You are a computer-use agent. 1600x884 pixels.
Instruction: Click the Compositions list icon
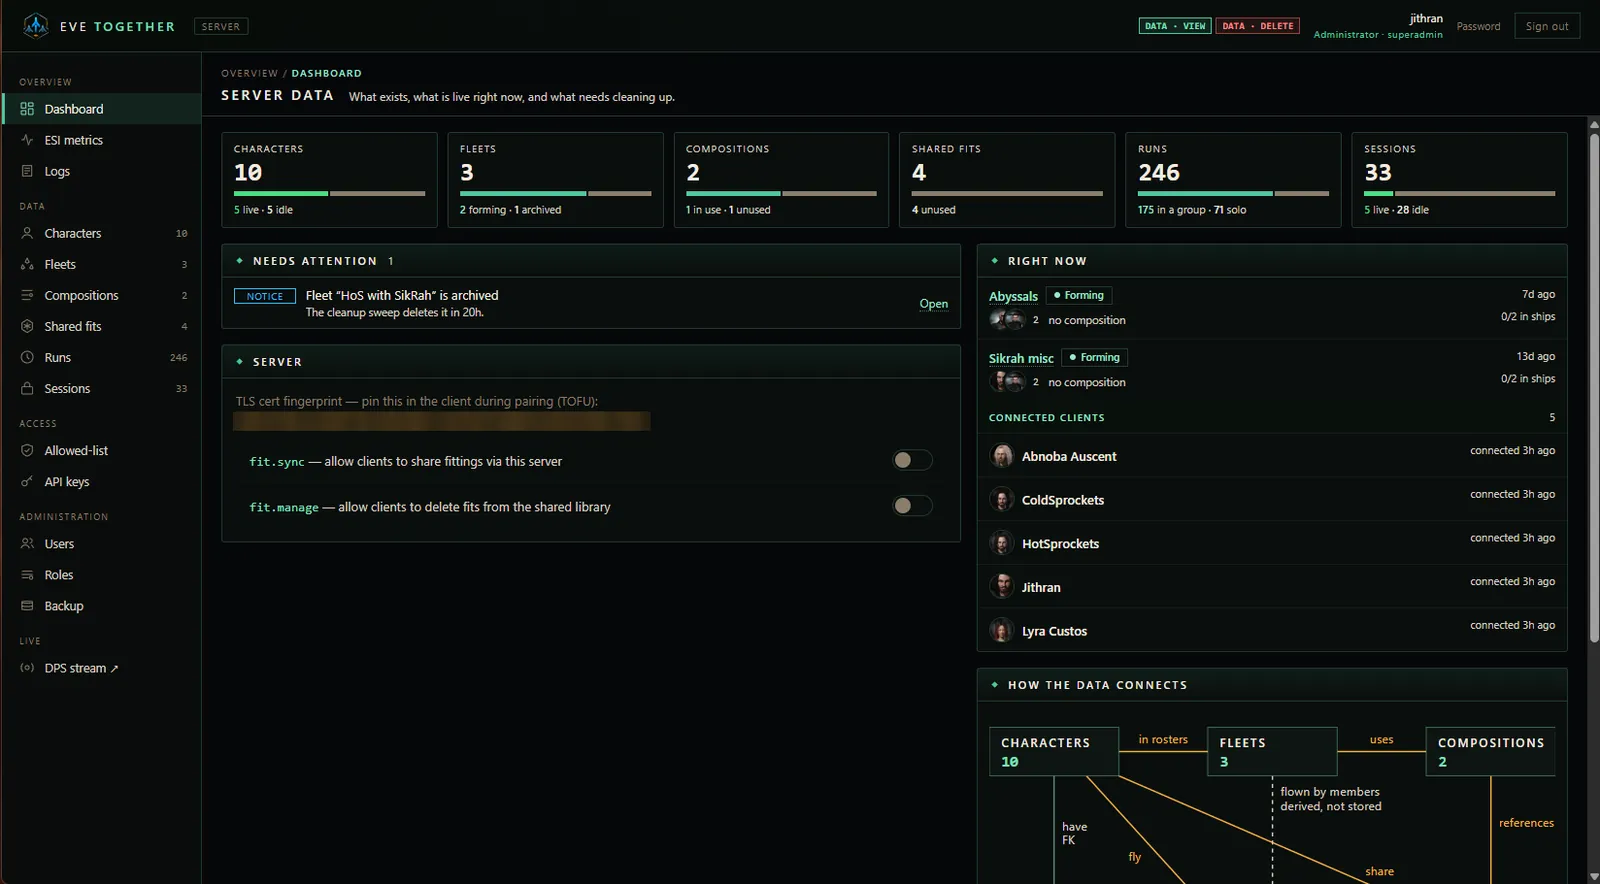coord(27,295)
